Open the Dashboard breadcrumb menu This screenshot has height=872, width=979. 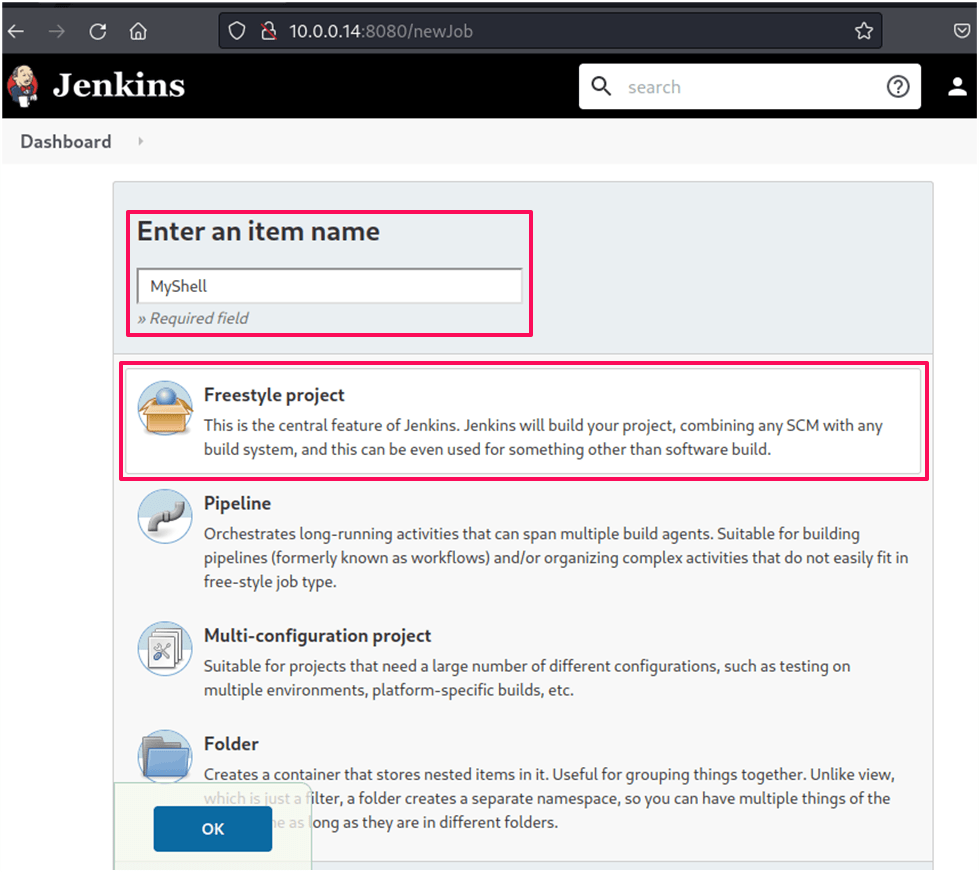pyautogui.click(x=65, y=141)
